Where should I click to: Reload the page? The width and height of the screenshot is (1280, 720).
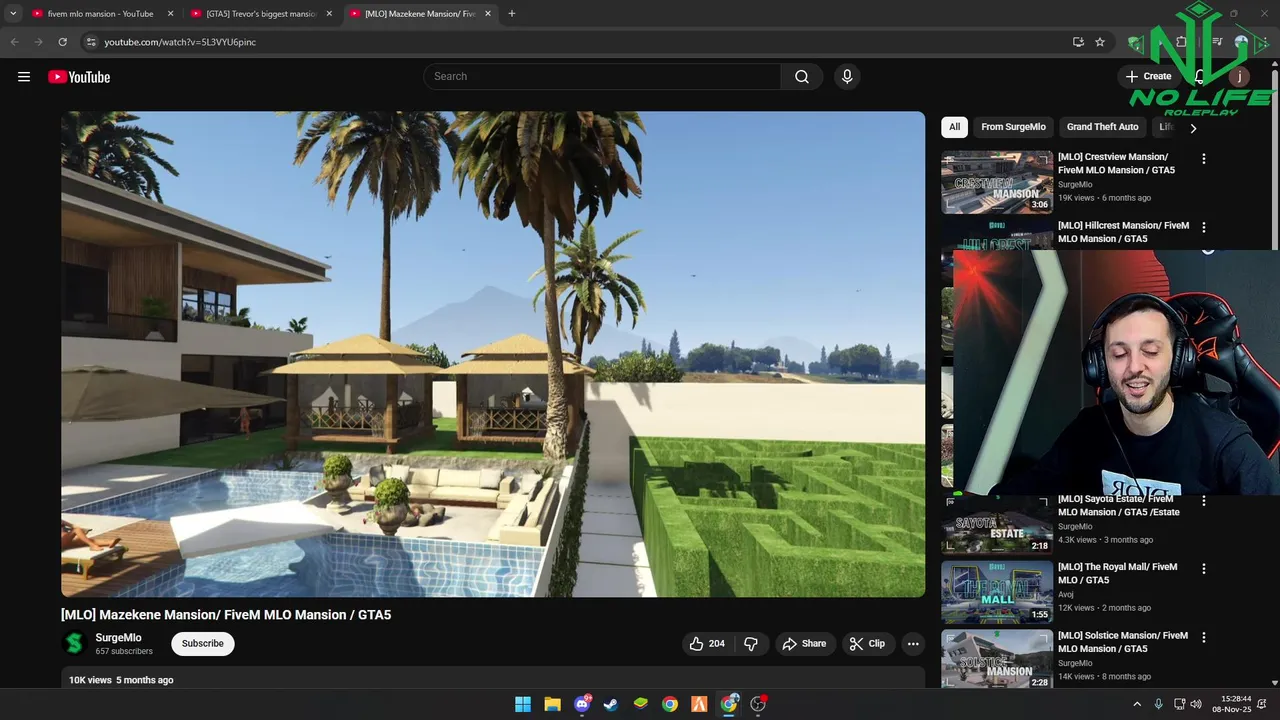[62, 42]
